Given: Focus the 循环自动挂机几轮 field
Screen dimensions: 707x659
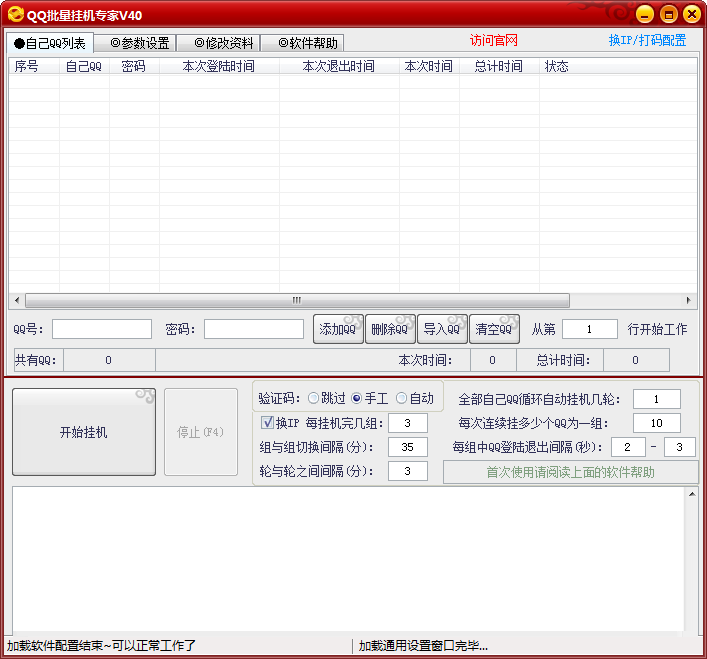Looking at the screenshot, I should (x=656, y=399).
